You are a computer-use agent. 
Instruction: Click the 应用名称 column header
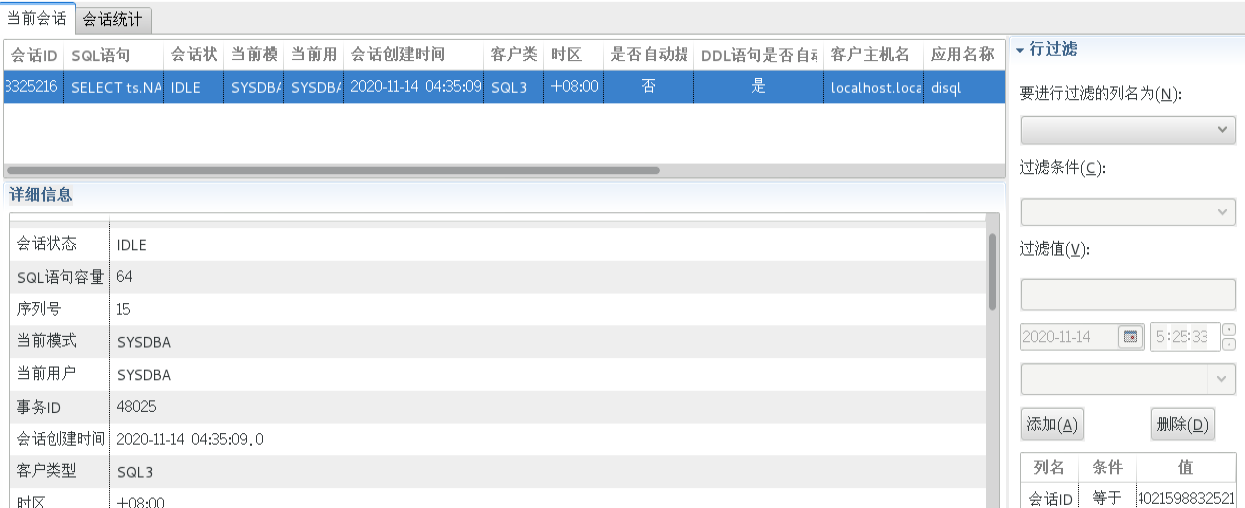pos(964,55)
